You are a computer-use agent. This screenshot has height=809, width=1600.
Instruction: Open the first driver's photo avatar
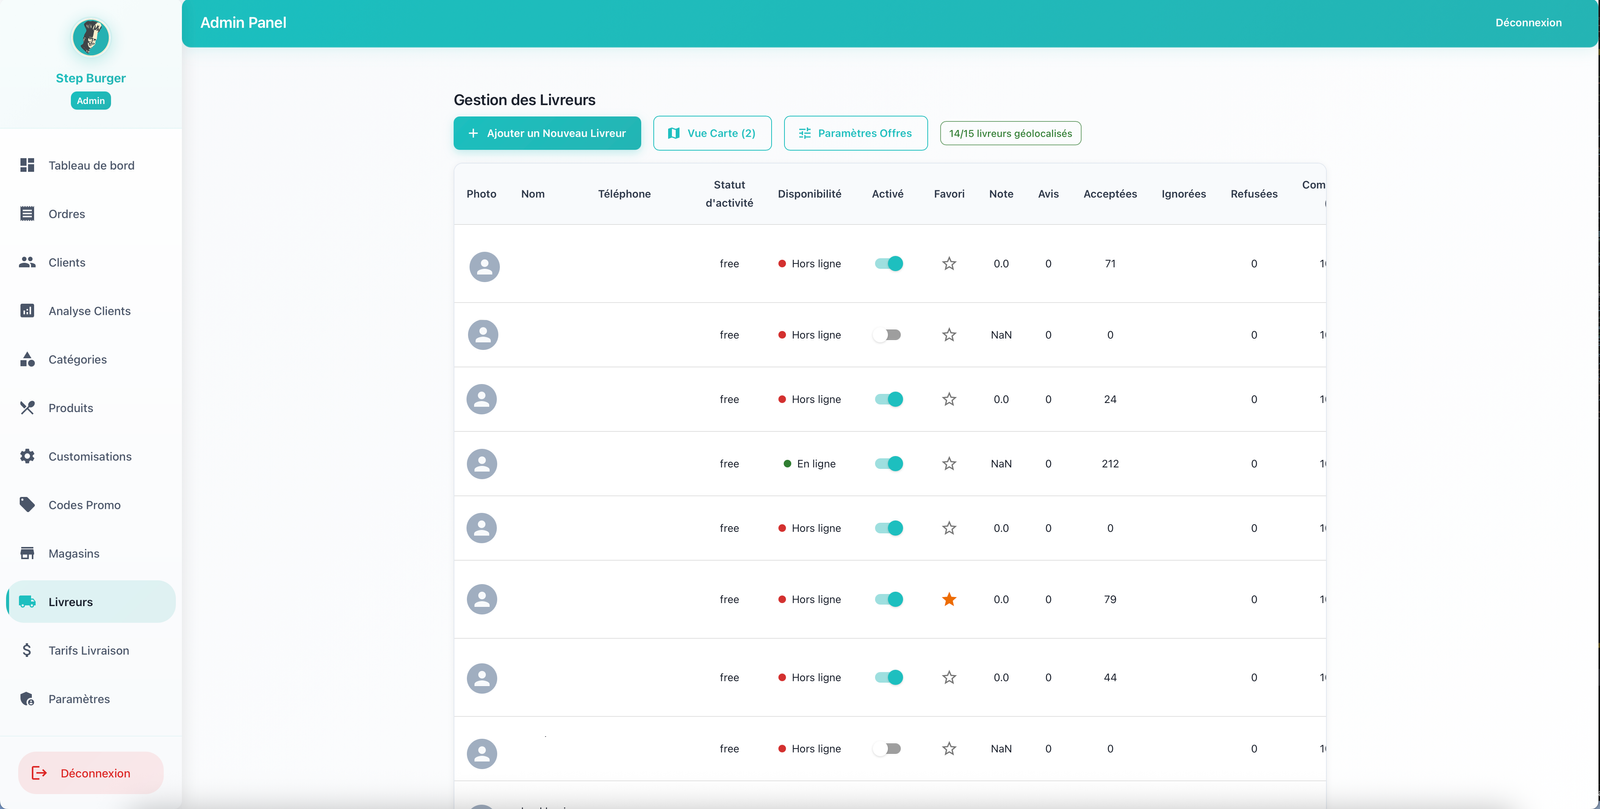484,267
